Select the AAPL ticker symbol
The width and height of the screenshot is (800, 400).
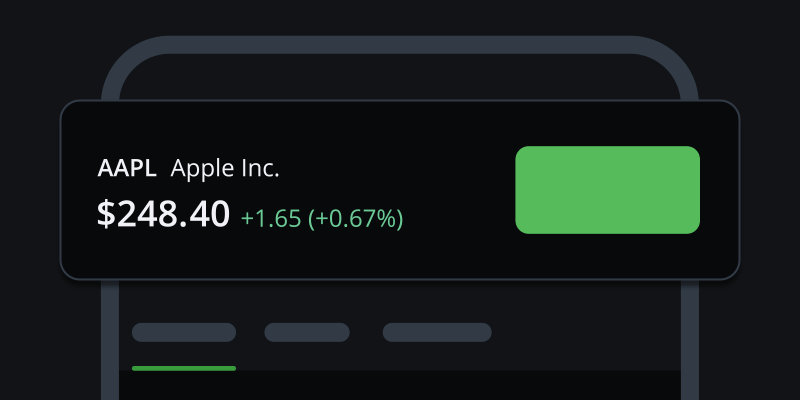pos(127,168)
